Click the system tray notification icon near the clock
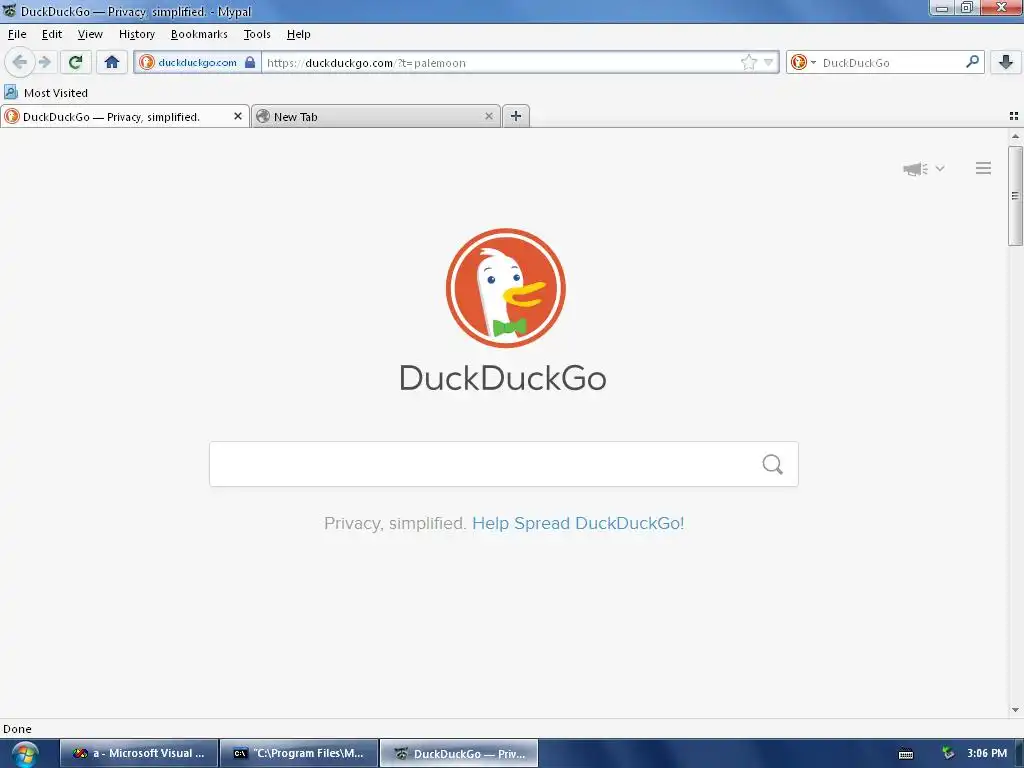 point(948,753)
